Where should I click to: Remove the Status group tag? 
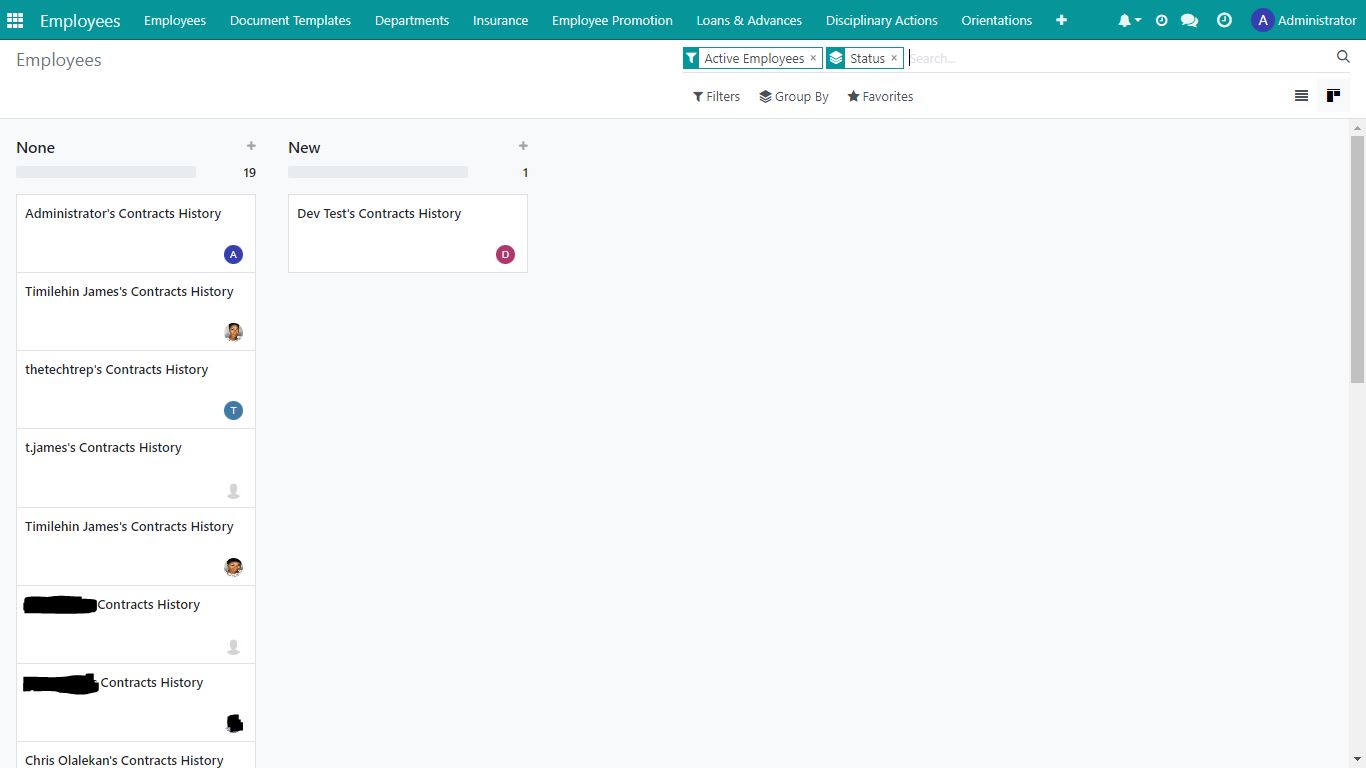(894, 58)
